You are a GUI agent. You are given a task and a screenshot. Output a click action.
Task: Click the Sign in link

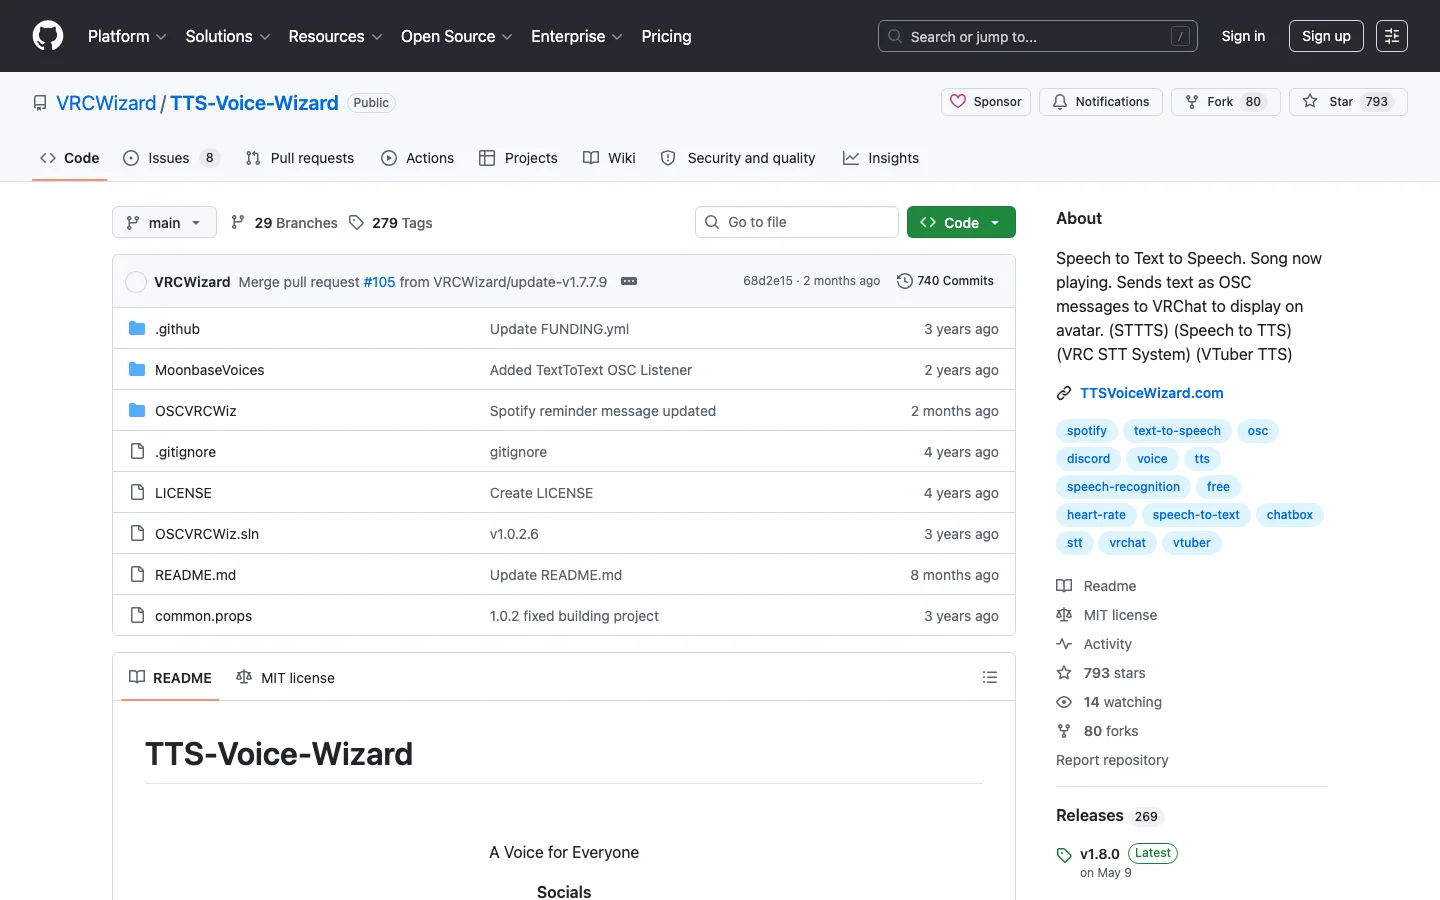1243,36
